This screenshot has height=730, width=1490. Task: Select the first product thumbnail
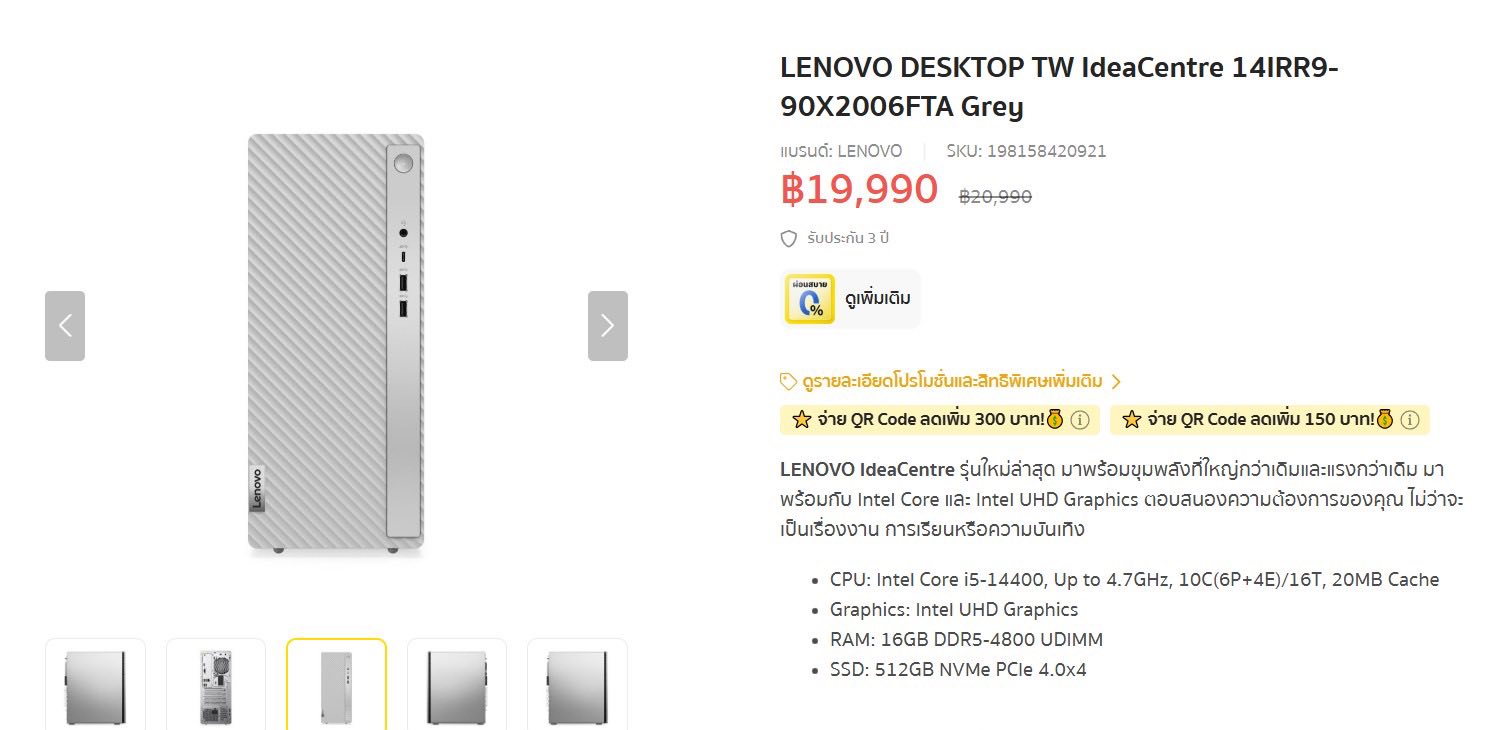pos(95,686)
